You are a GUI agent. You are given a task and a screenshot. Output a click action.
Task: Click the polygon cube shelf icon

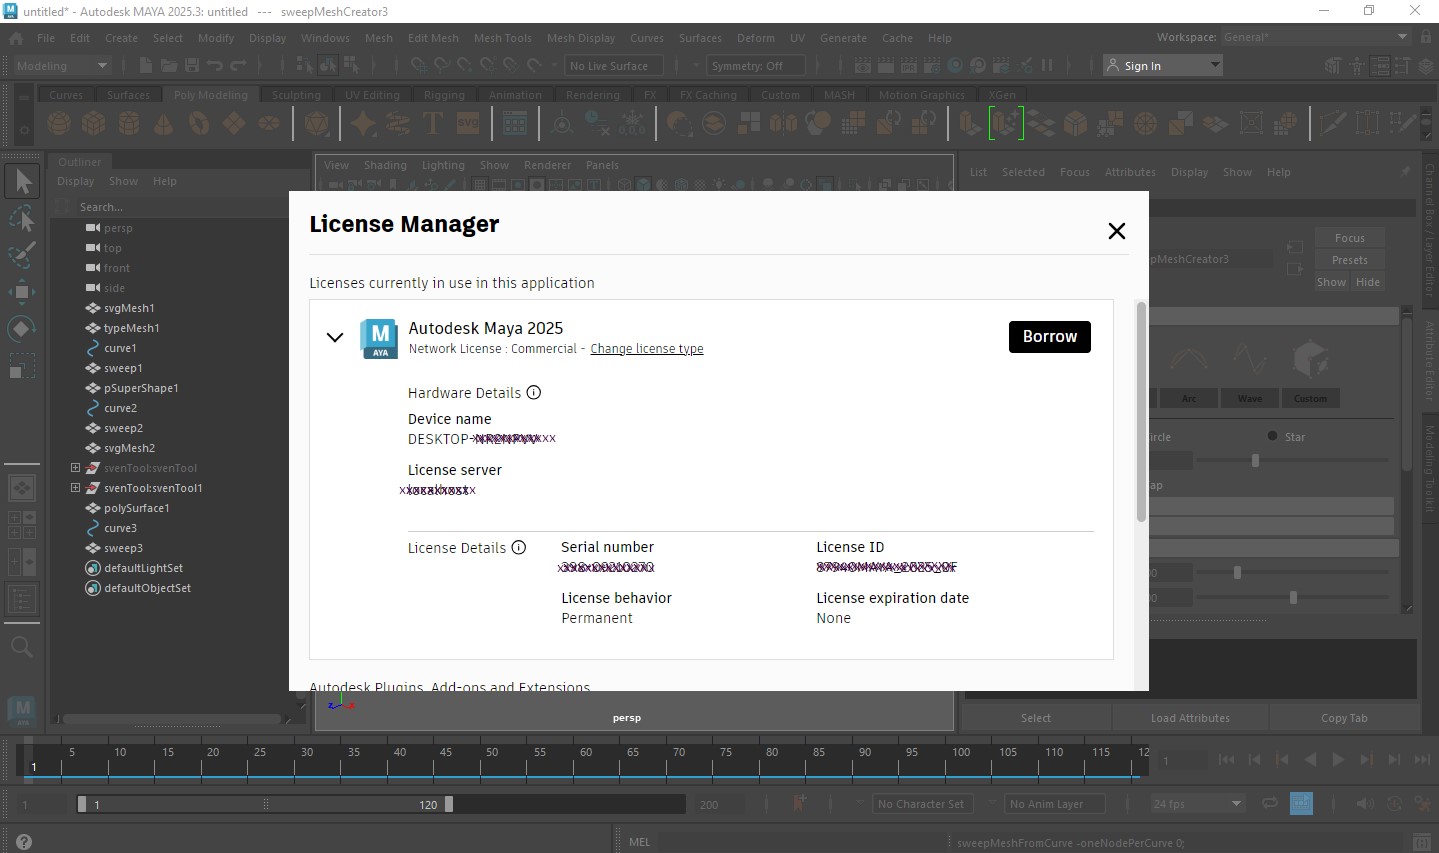tap(94, 124)
